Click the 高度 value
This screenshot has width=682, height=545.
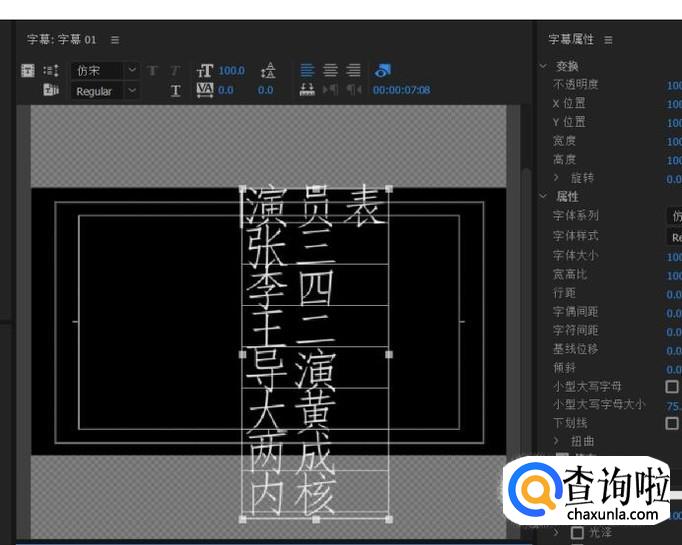[x=674, y=160]
